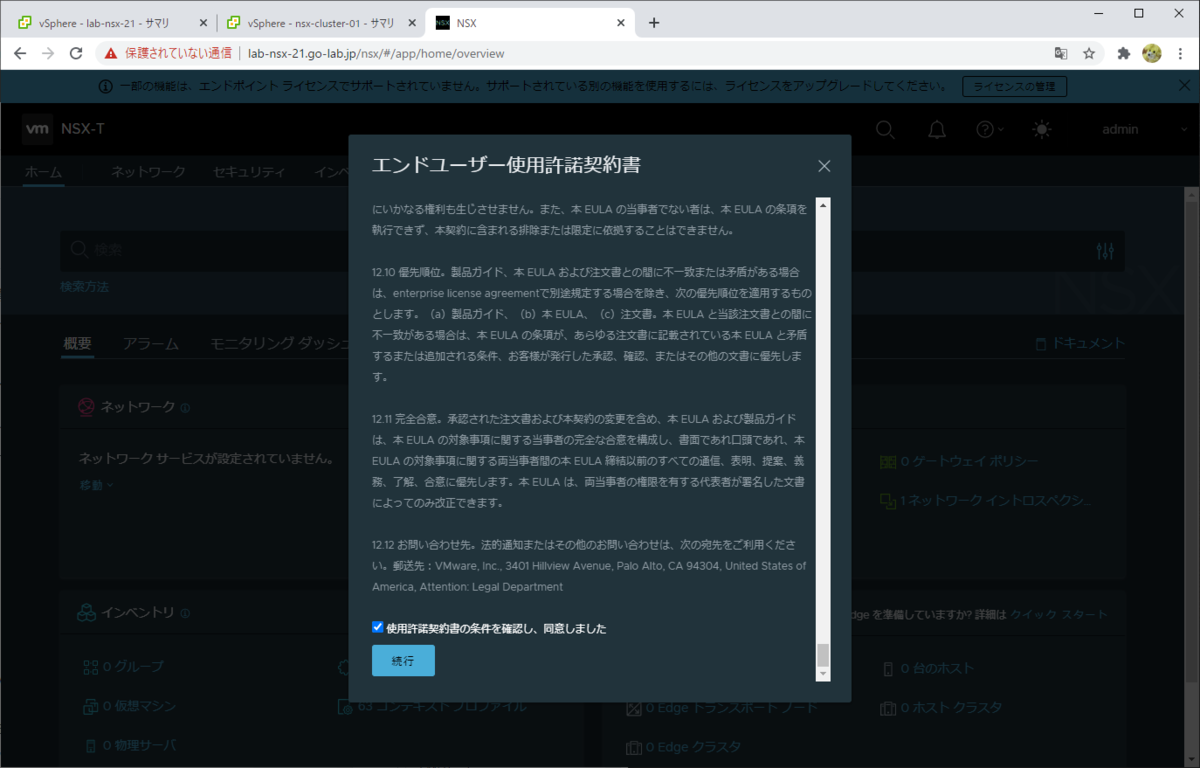Click the ライセンスの管理 button in the banner

pyautogui.click(x=1014, y=86)
